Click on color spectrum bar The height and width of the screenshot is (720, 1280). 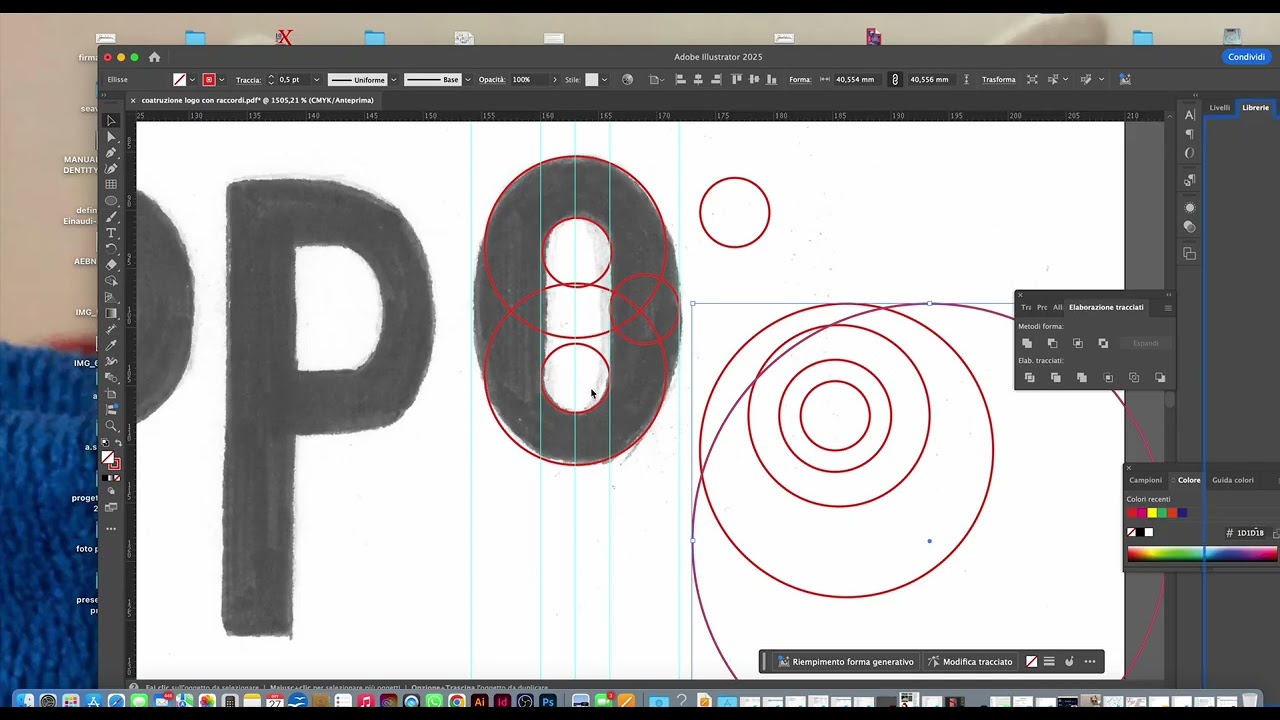pos(1201,554)
